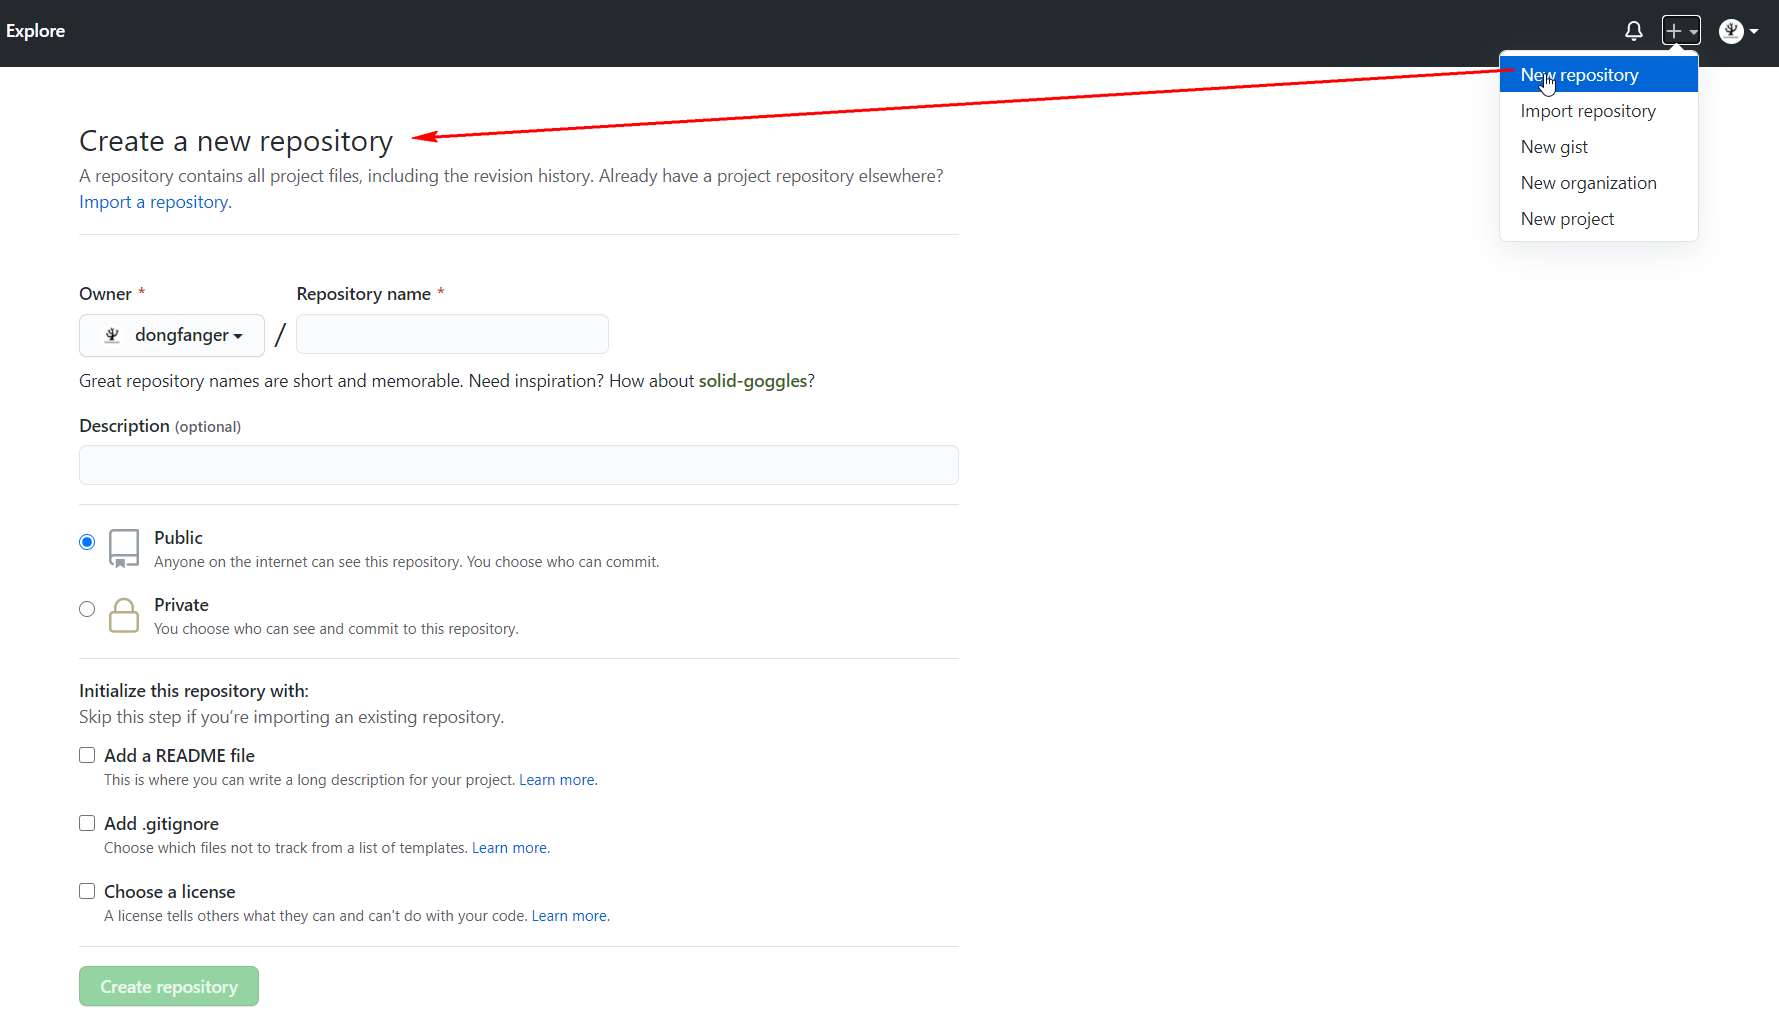This screenshot has height=1018, width=1779.
Task: Click the Choose a license label
Action: tap(170, 892)
